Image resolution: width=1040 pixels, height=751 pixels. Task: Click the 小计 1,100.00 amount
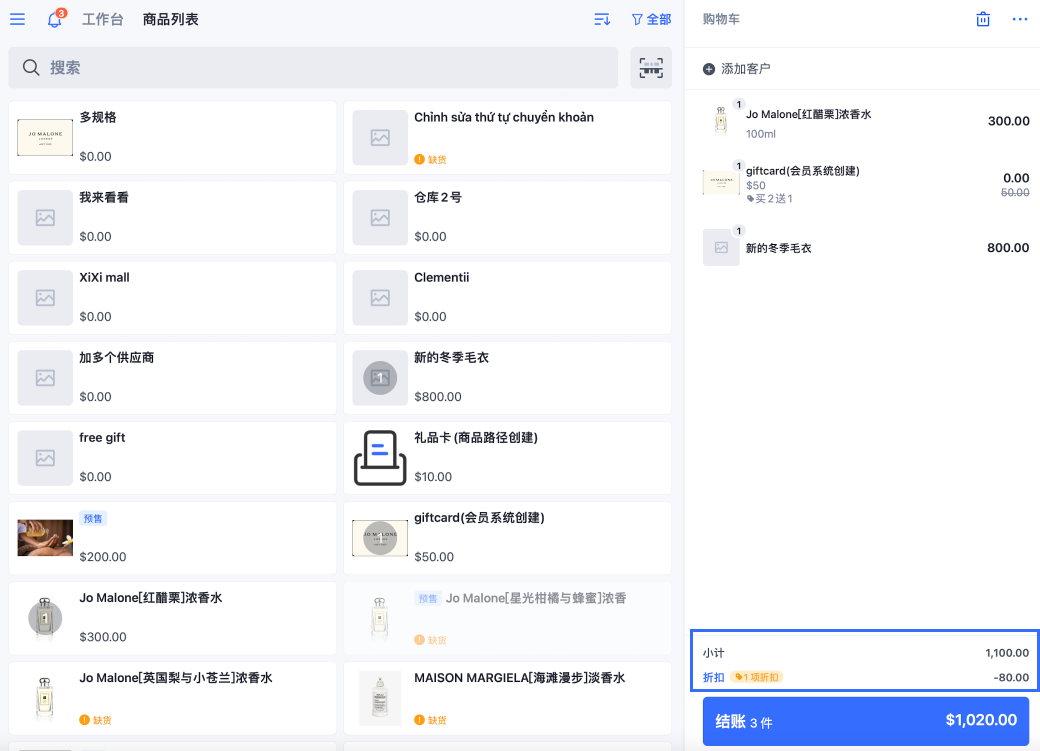pyautogui.click(x=1007, y=653)
